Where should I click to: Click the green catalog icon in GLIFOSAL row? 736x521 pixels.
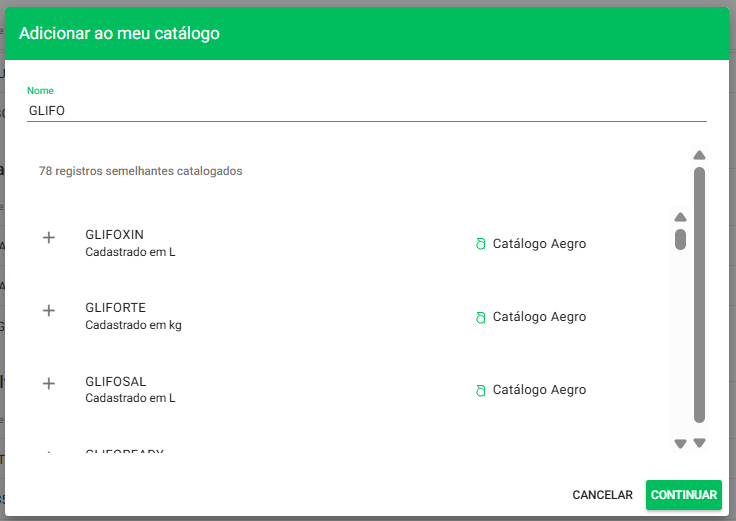coord(480,390)
